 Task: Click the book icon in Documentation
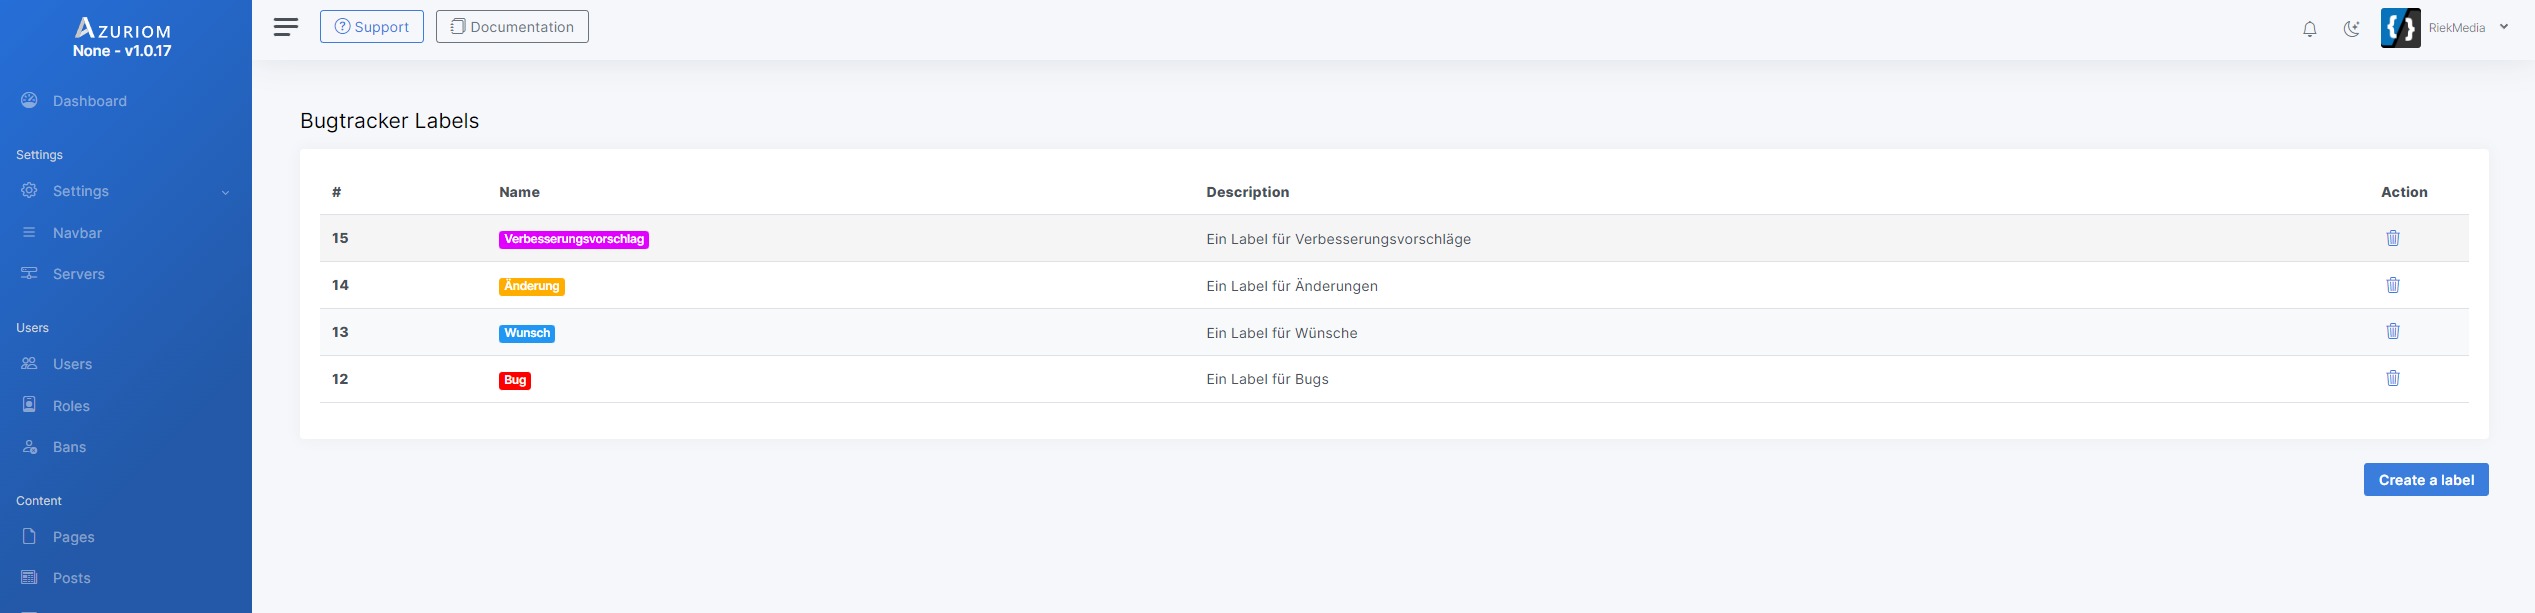[458, 27]
